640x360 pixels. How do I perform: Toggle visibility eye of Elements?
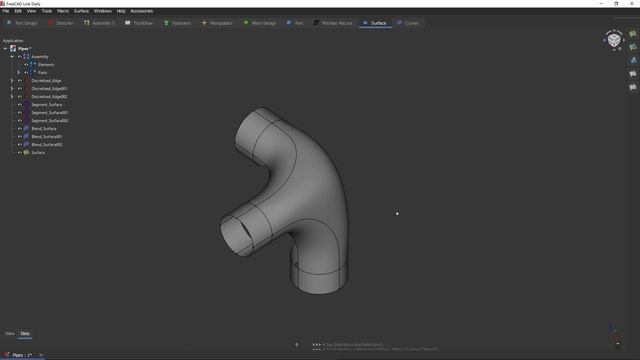tap(26, 64)
